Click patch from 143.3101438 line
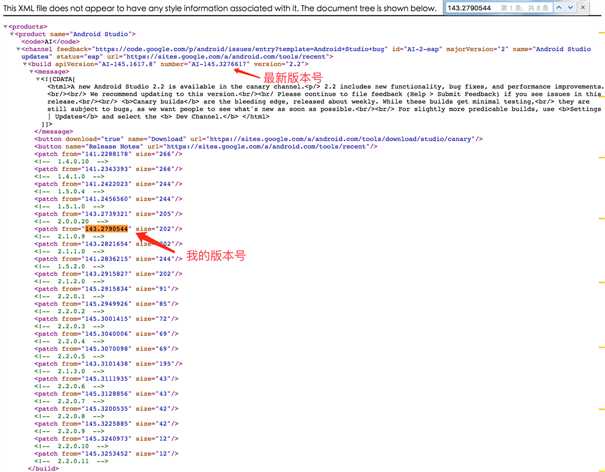The image size is (605, 472). (108, 364)
